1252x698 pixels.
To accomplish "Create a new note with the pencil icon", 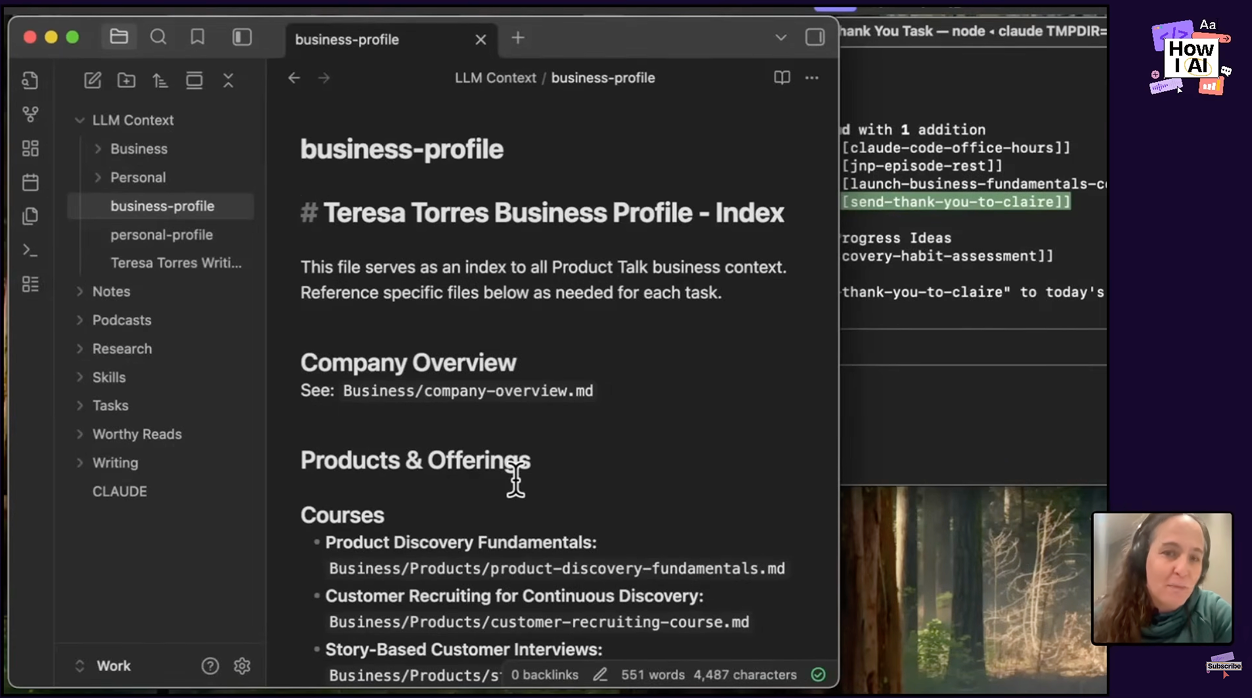I will [93, 81].
